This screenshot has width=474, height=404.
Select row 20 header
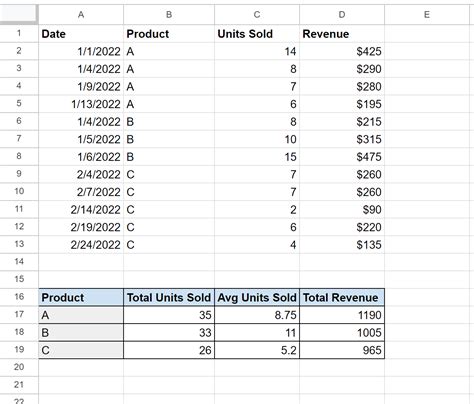pos(19,367)
